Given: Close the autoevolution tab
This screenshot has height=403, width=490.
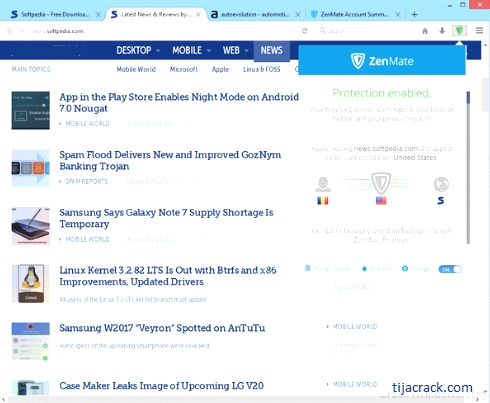Looking at the screenshot, I should [x=298, y=14].
